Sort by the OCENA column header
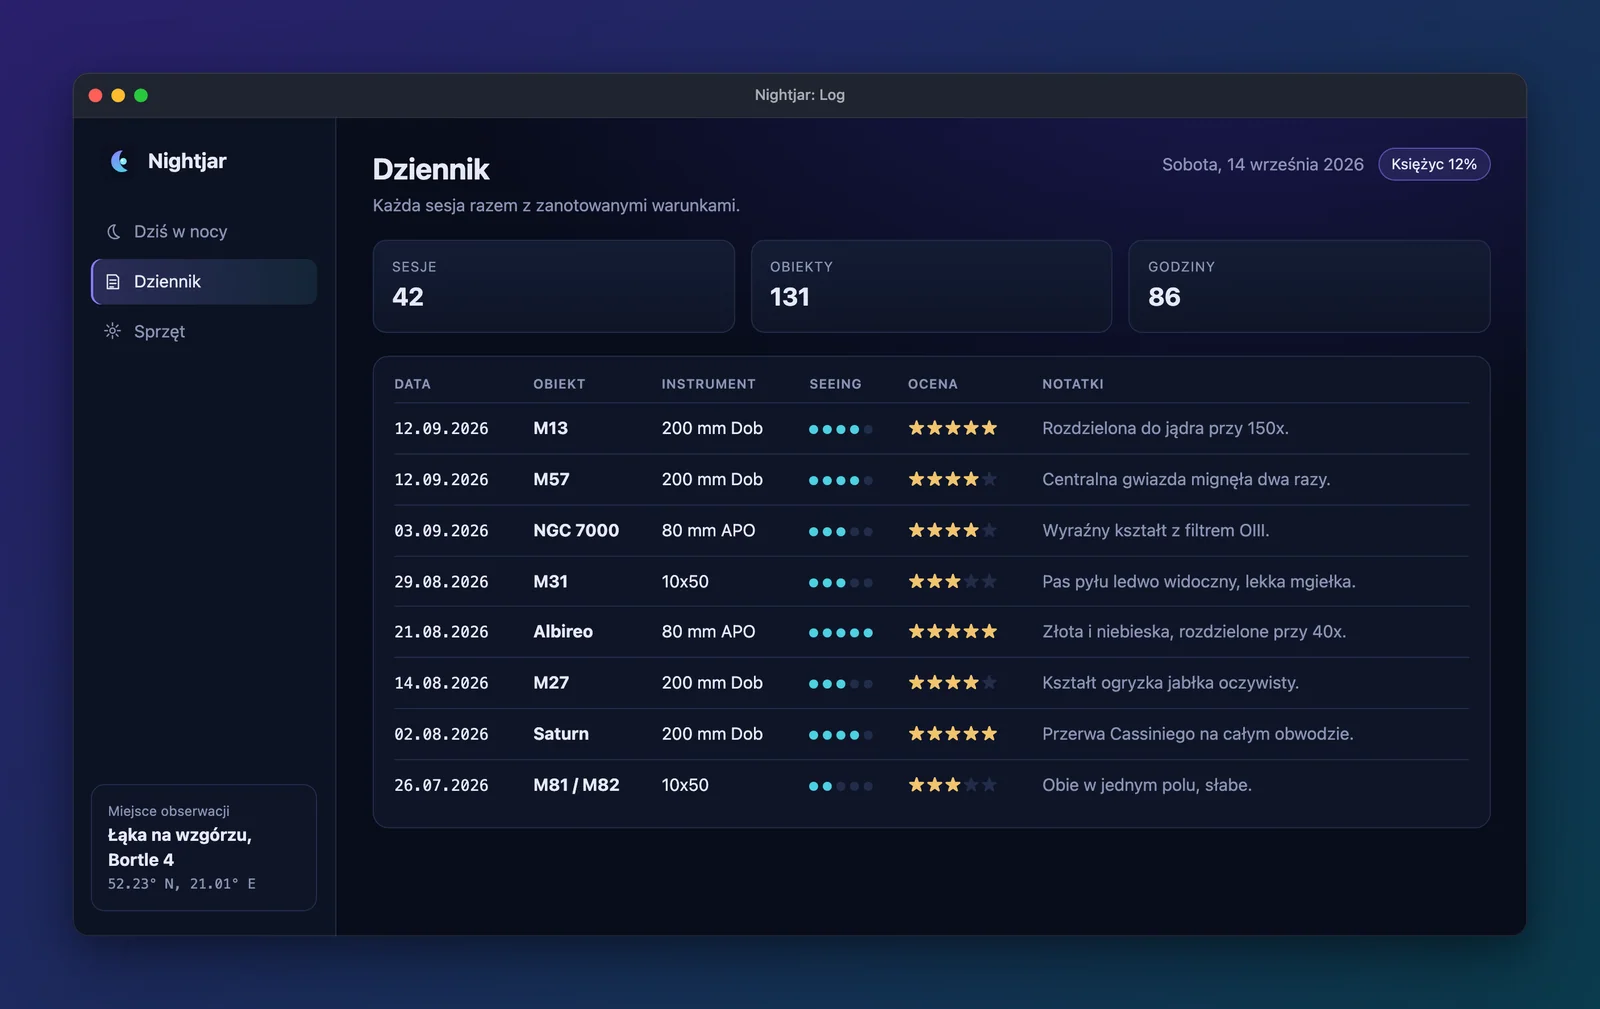 (x=933, y=384)
